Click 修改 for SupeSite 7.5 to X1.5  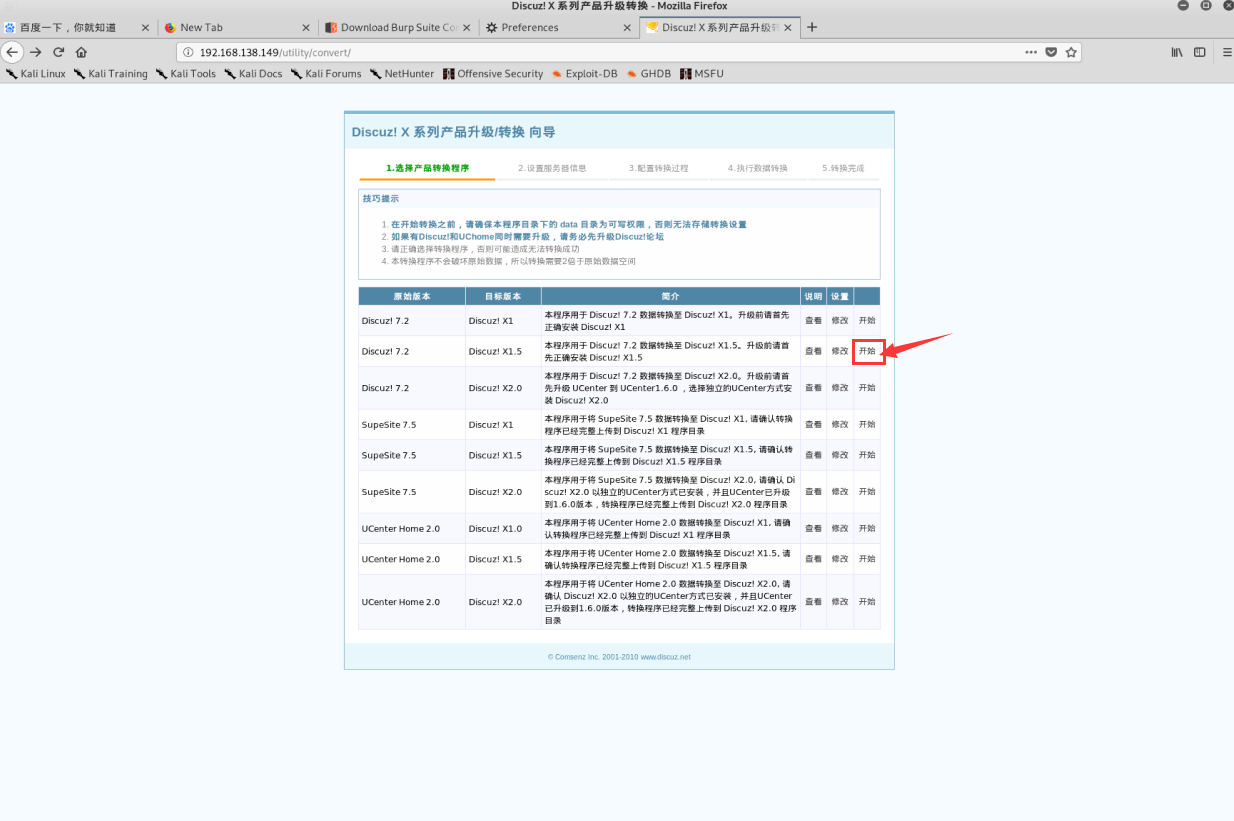tap(840, 455)
